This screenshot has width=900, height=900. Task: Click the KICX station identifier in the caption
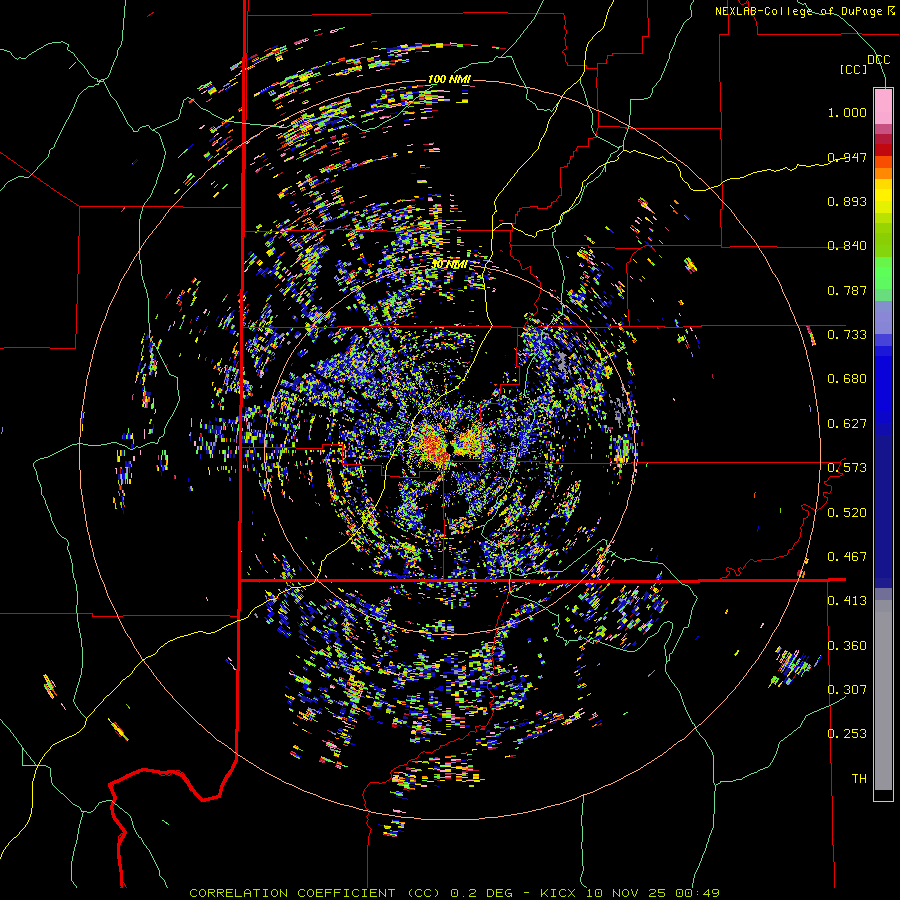pos(559,893)
